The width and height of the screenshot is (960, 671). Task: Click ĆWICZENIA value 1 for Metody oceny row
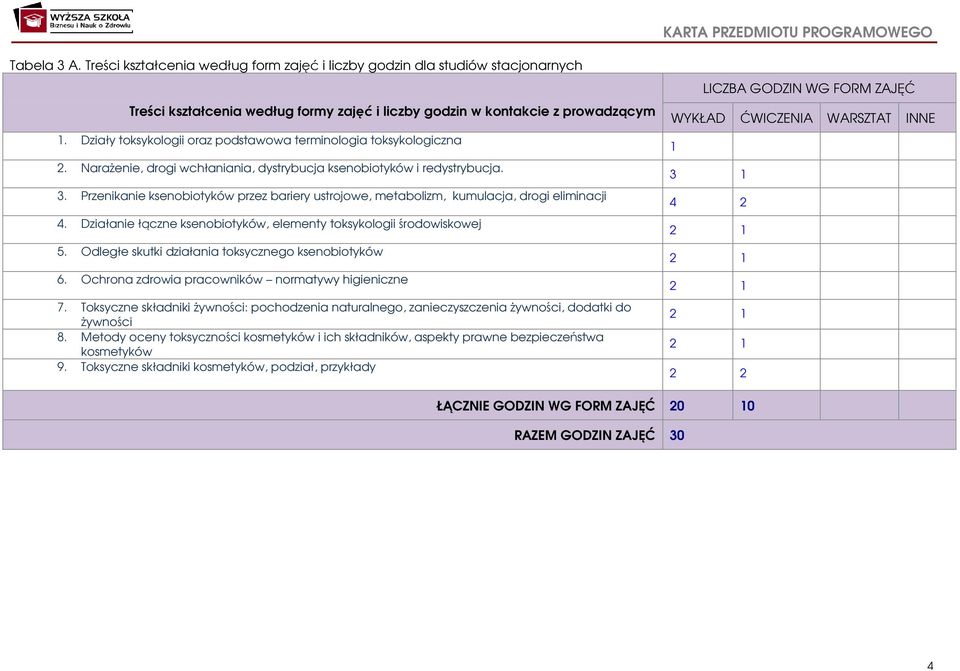point(743,343)
